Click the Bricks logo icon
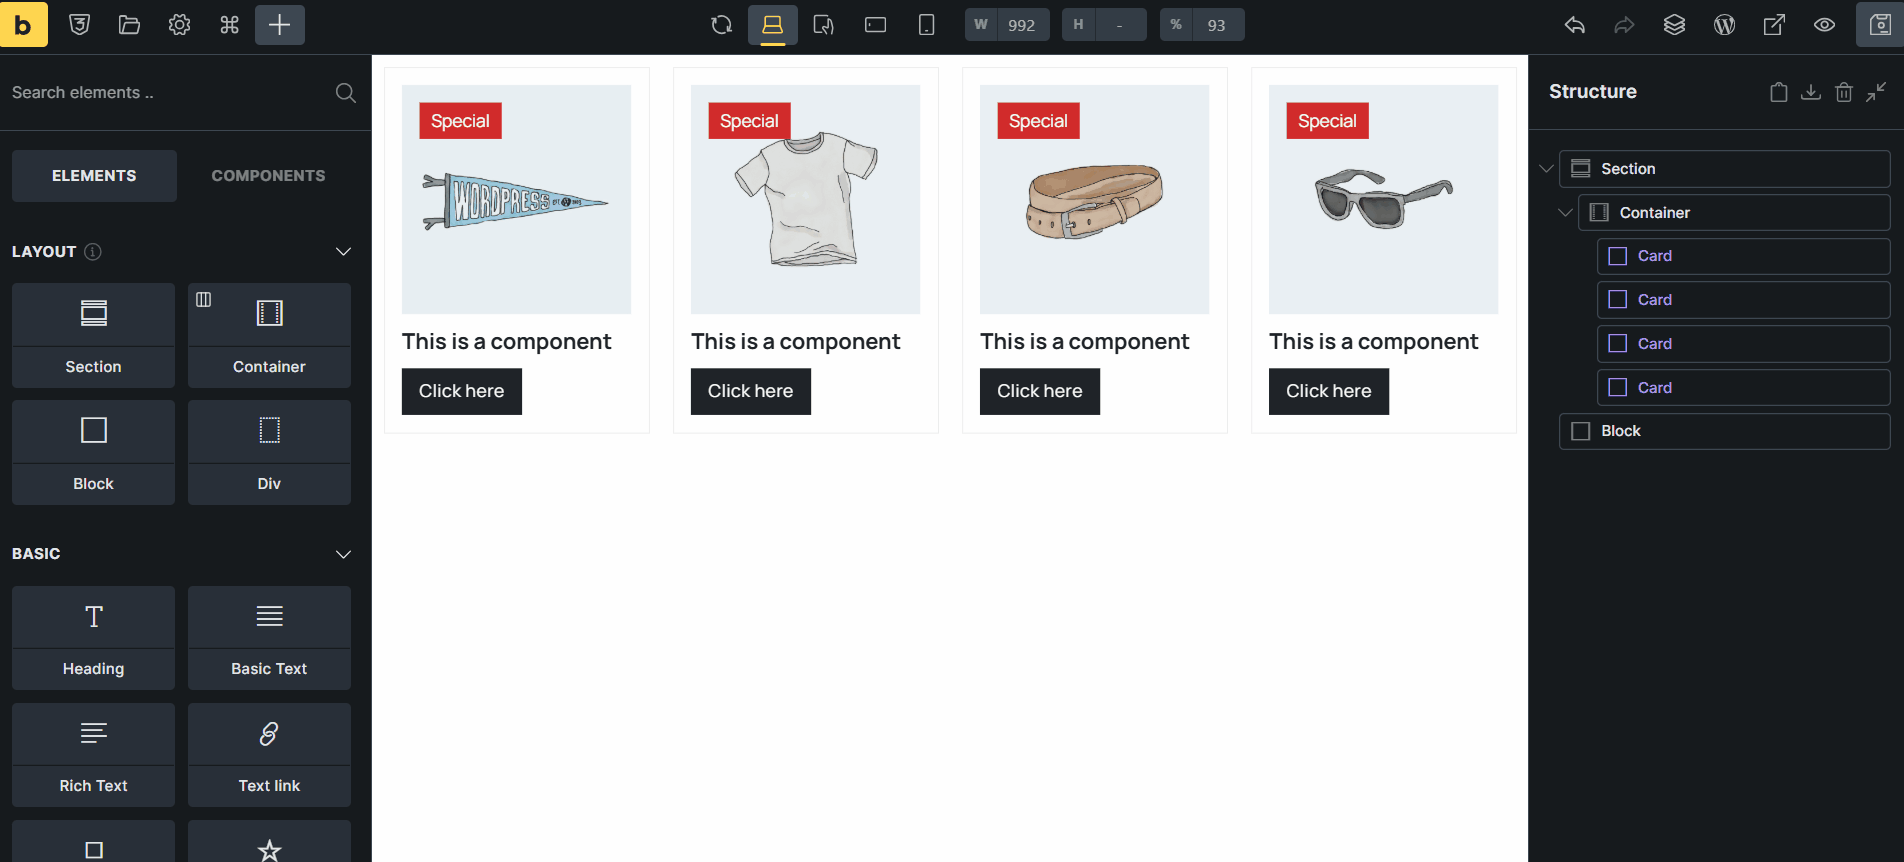This screenshot has width=1904, height=862. click(x=24, y=24)
